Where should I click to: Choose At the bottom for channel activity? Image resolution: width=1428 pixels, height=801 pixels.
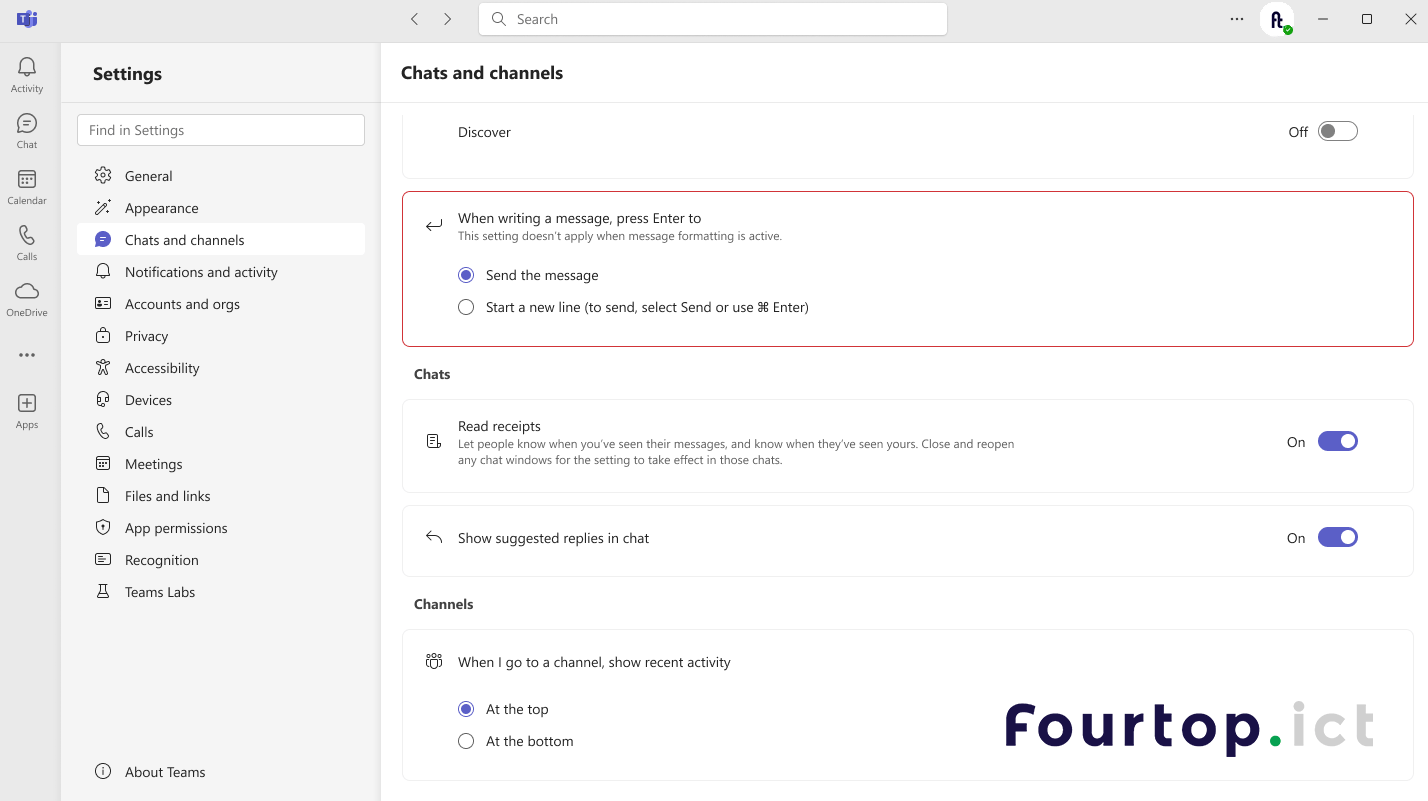pos(466,741)
